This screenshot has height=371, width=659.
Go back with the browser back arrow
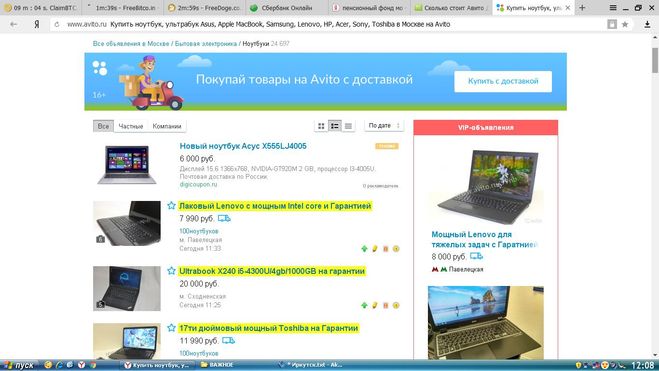tap(13, 24)
